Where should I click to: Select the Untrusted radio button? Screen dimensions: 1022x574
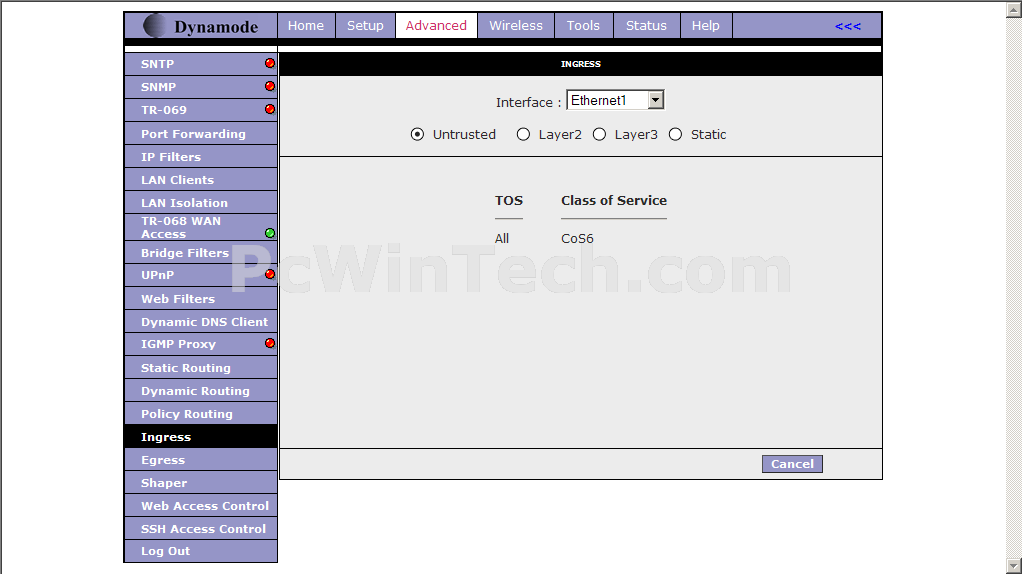(417, 134)
